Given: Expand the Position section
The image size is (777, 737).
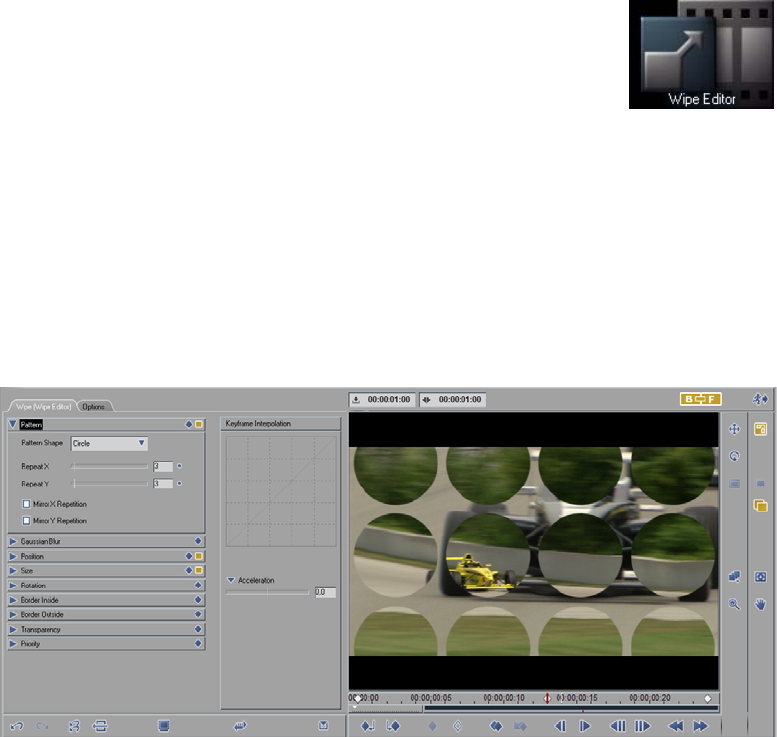Looking at the screenshot, I should pyautogui.click(x=13, y=556).
